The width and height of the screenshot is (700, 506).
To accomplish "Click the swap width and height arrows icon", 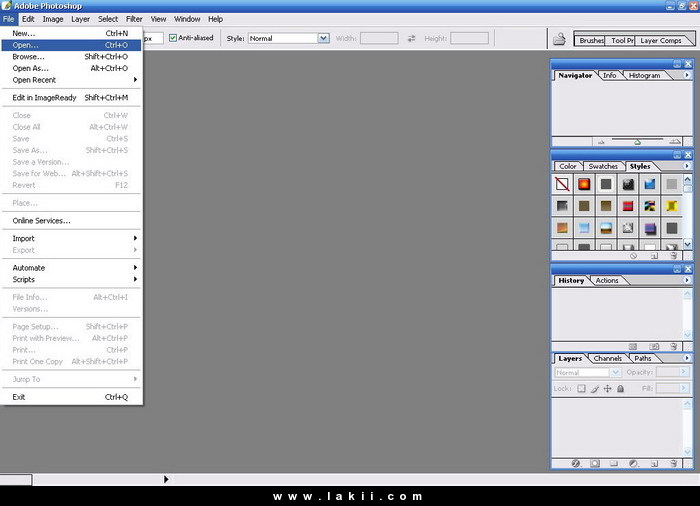I will 411,39.
